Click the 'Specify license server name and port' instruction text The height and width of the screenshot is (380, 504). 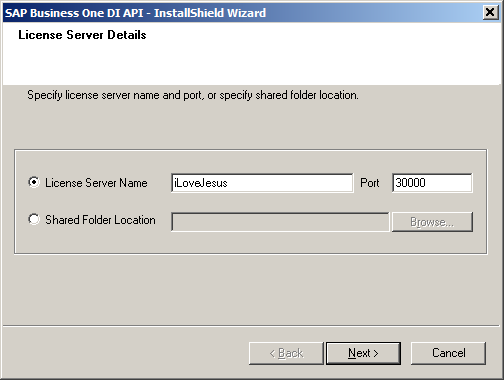(193, 95)
